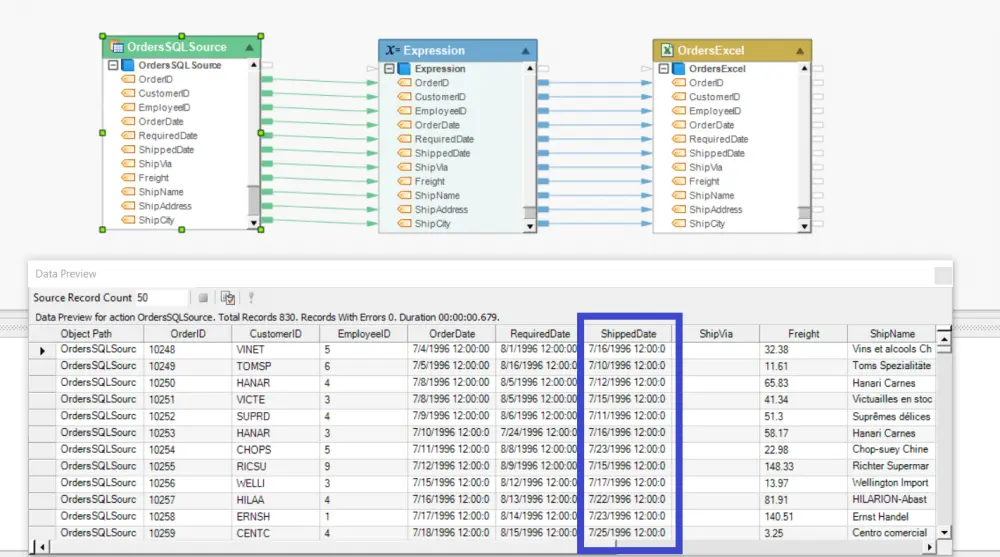This screenshot has height=557, width=1000.
Task: Select EmployeeID field icon in OrdersExcel object
Action: (x=679, y=110)
